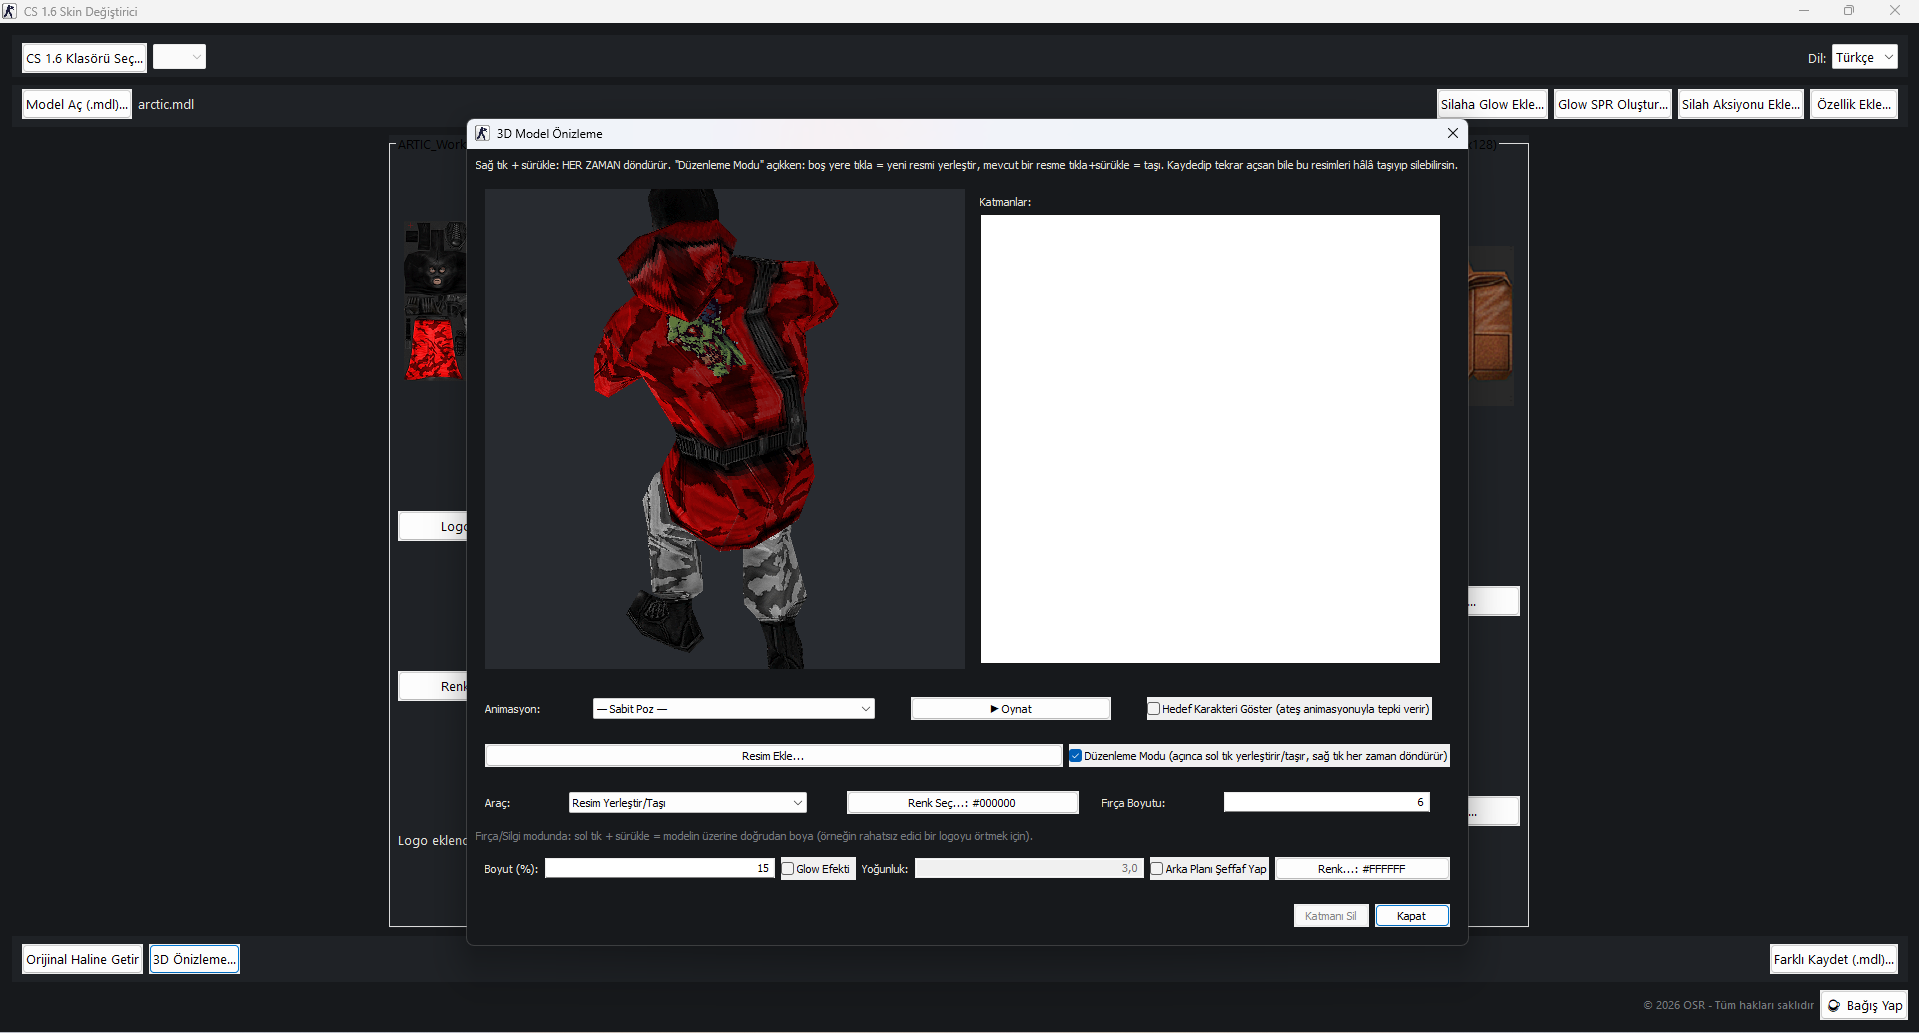Click the Resim Ekle button
Screen dimensions: 1919x1033
(x=773, y=756)
